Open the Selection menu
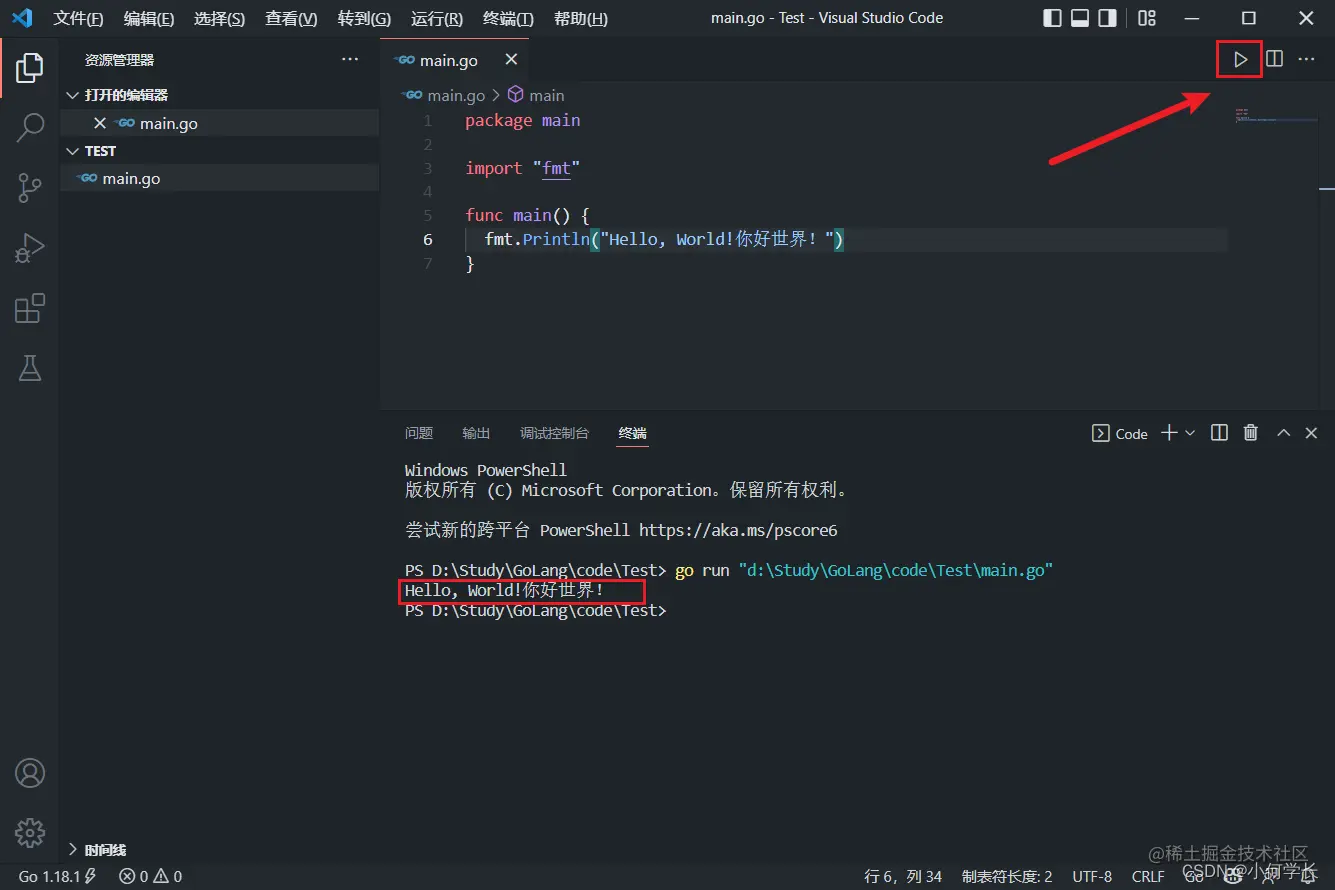 pos(219,18)
